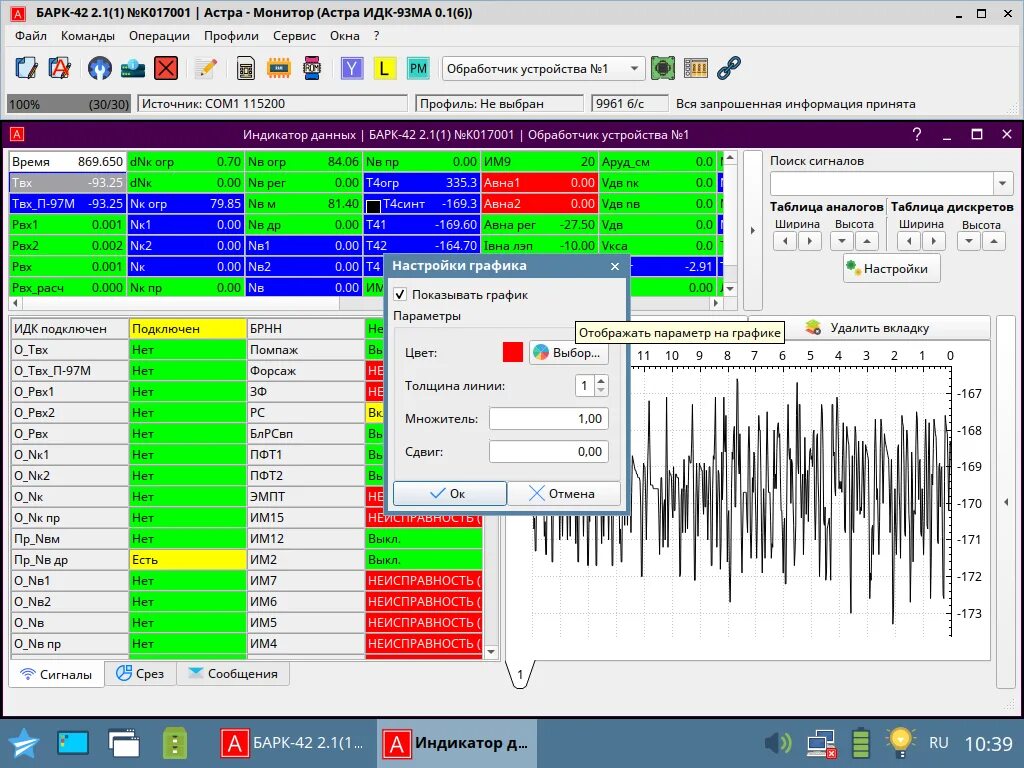1024x768 pixels.
Task: Click the RU keyboard layout indicator
Action: click(x=938, y=743)
